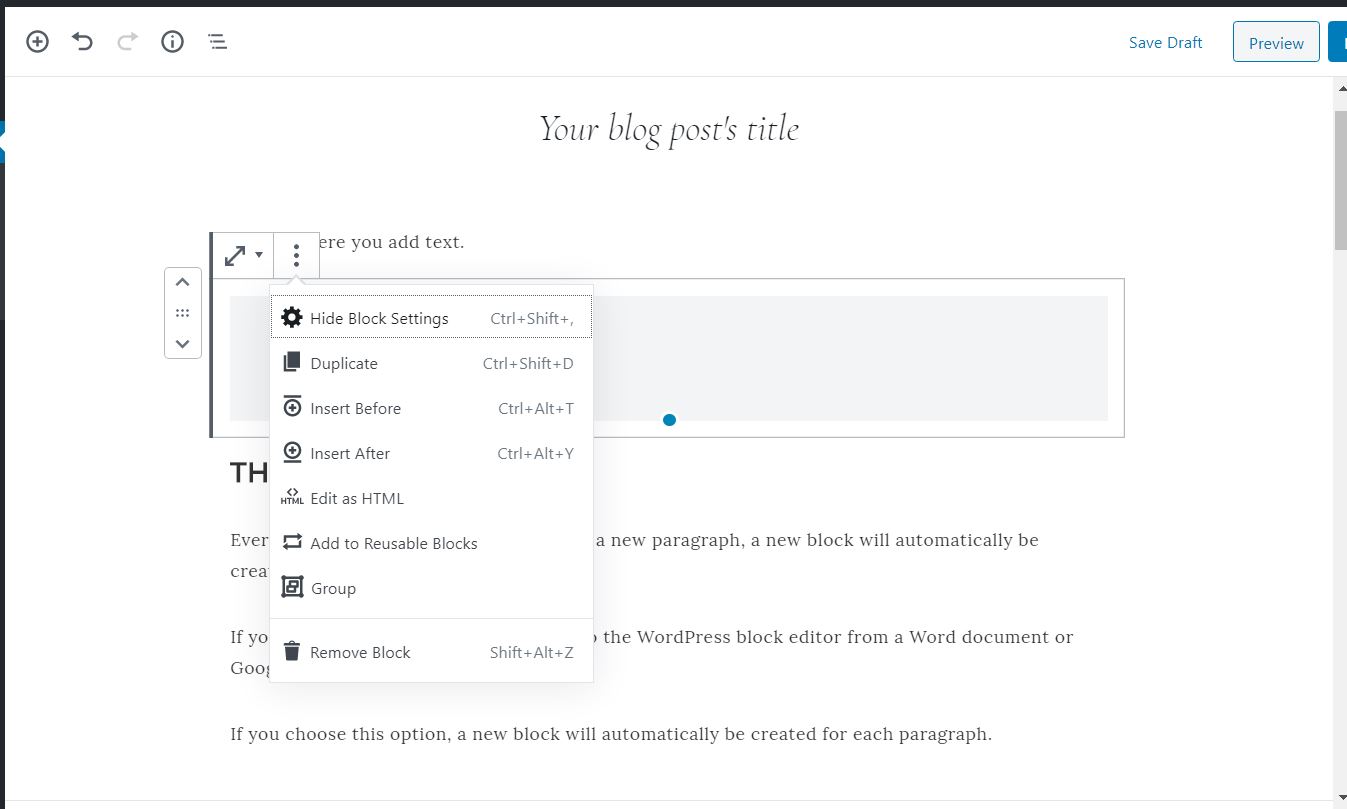The height and width of the screenshot is (809, 1347).
Task: Undo the last change
Action: 82,42
